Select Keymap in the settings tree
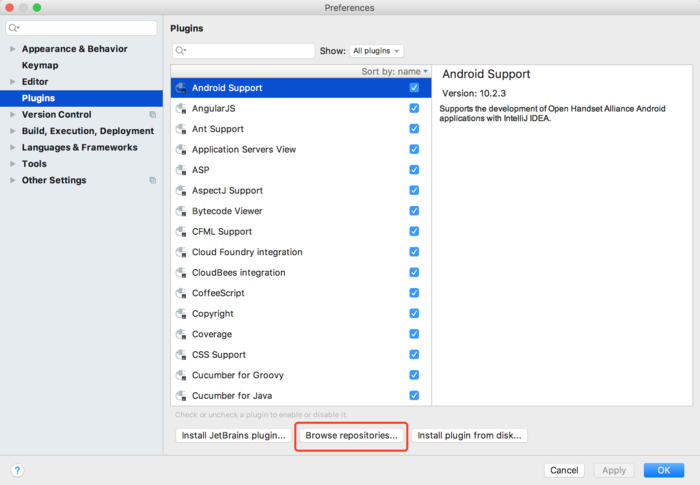This screenshot has width=700, height=485. coord(40,65)
